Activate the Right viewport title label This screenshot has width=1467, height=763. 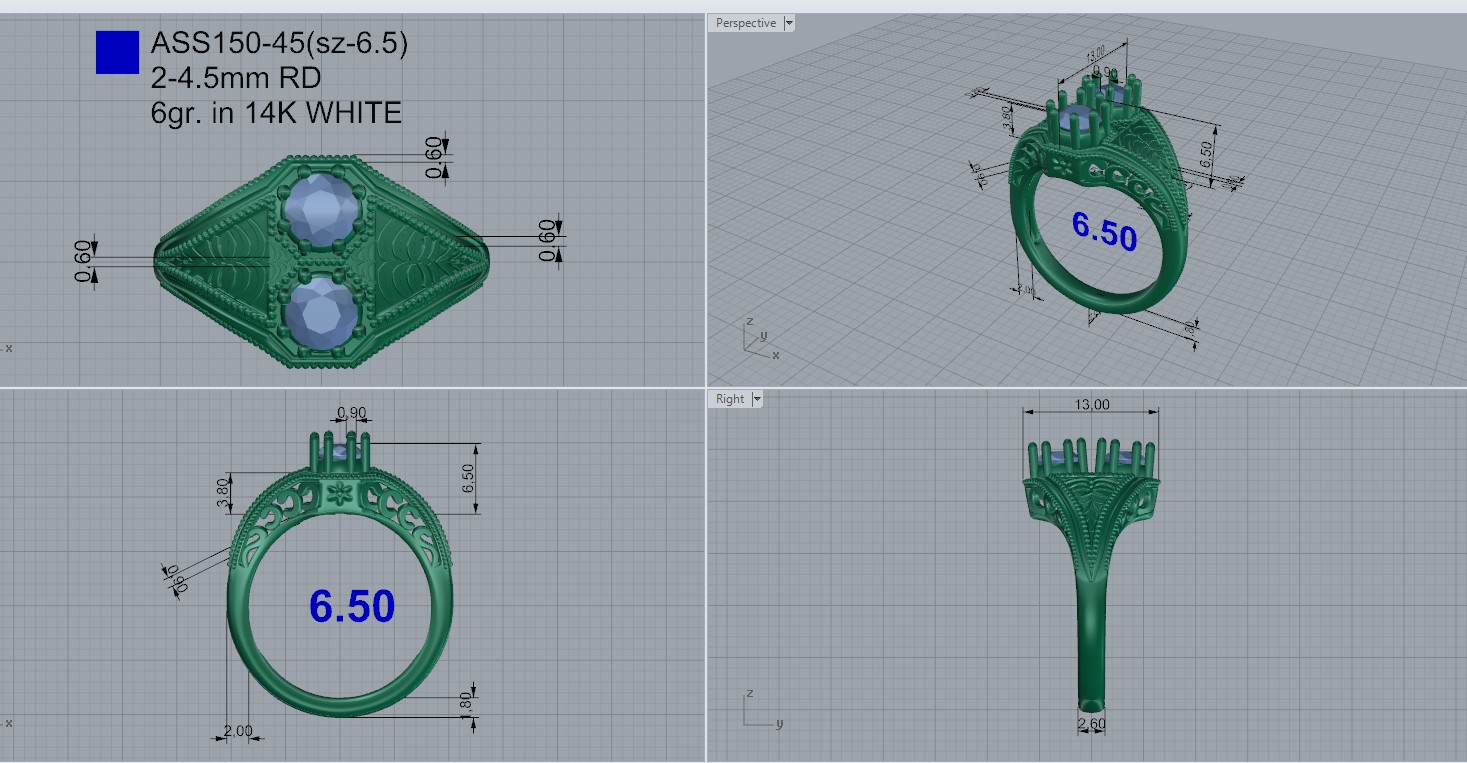click(730, 399)
